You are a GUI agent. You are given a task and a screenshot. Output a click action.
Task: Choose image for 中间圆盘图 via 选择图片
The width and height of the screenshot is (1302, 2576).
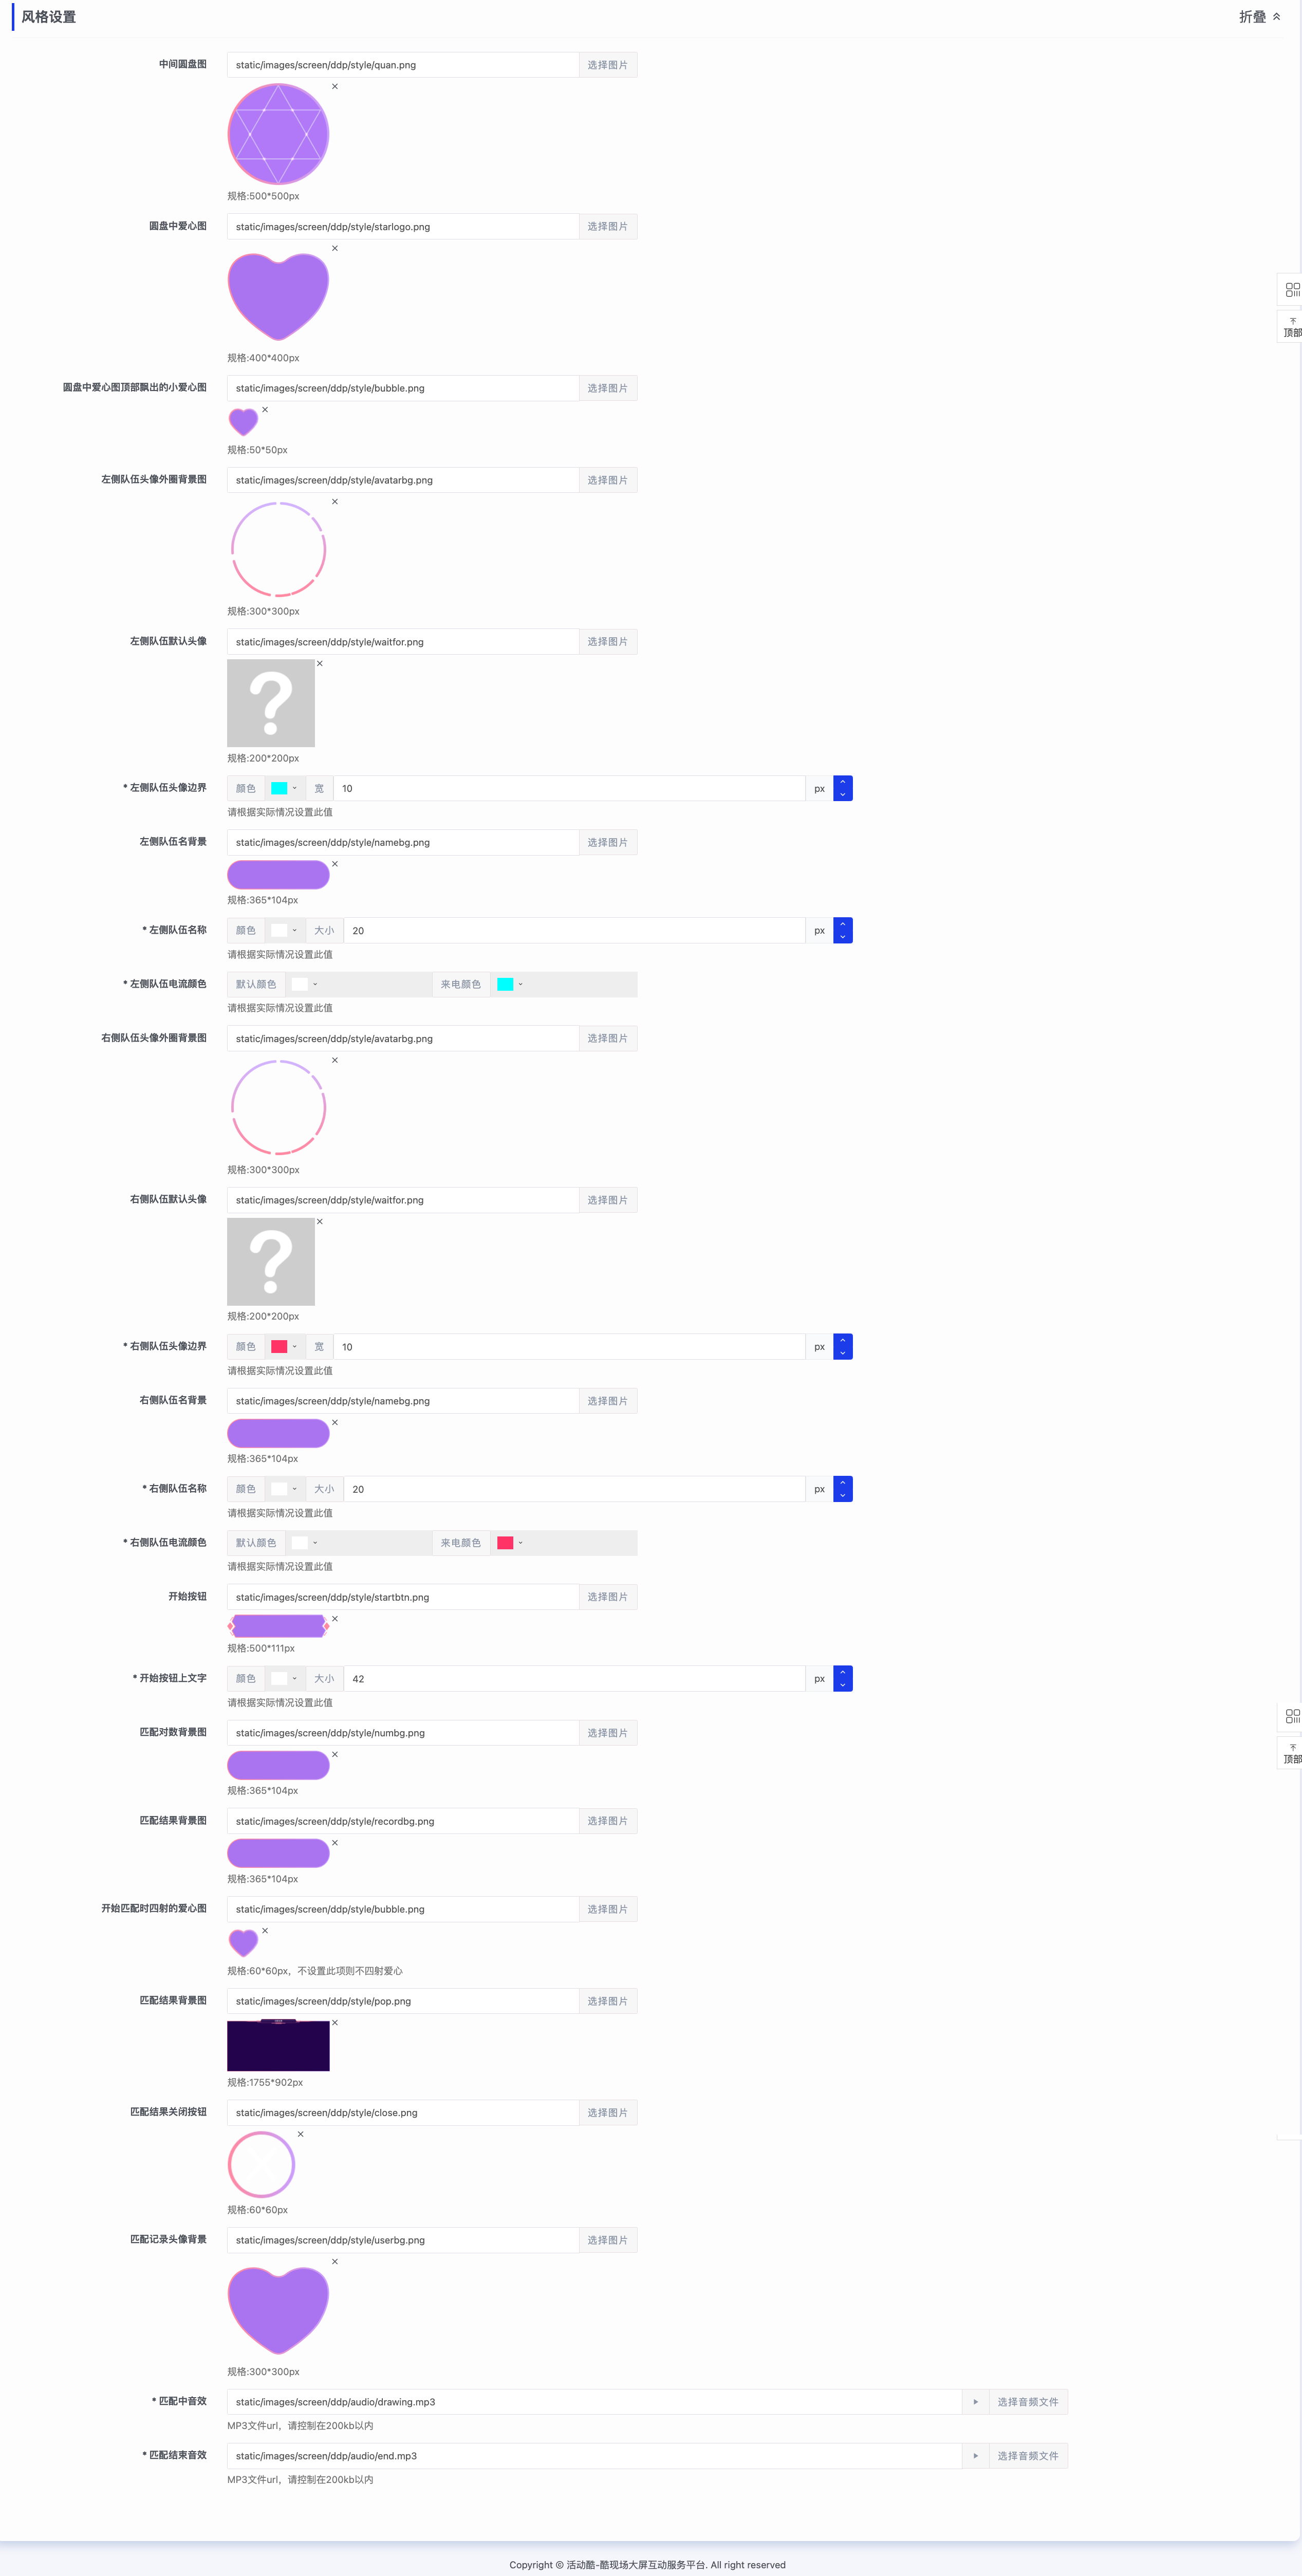[x=608, y=65]
